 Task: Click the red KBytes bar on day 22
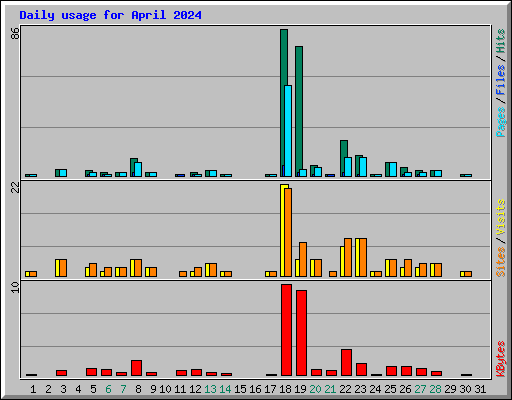(346, 363)
